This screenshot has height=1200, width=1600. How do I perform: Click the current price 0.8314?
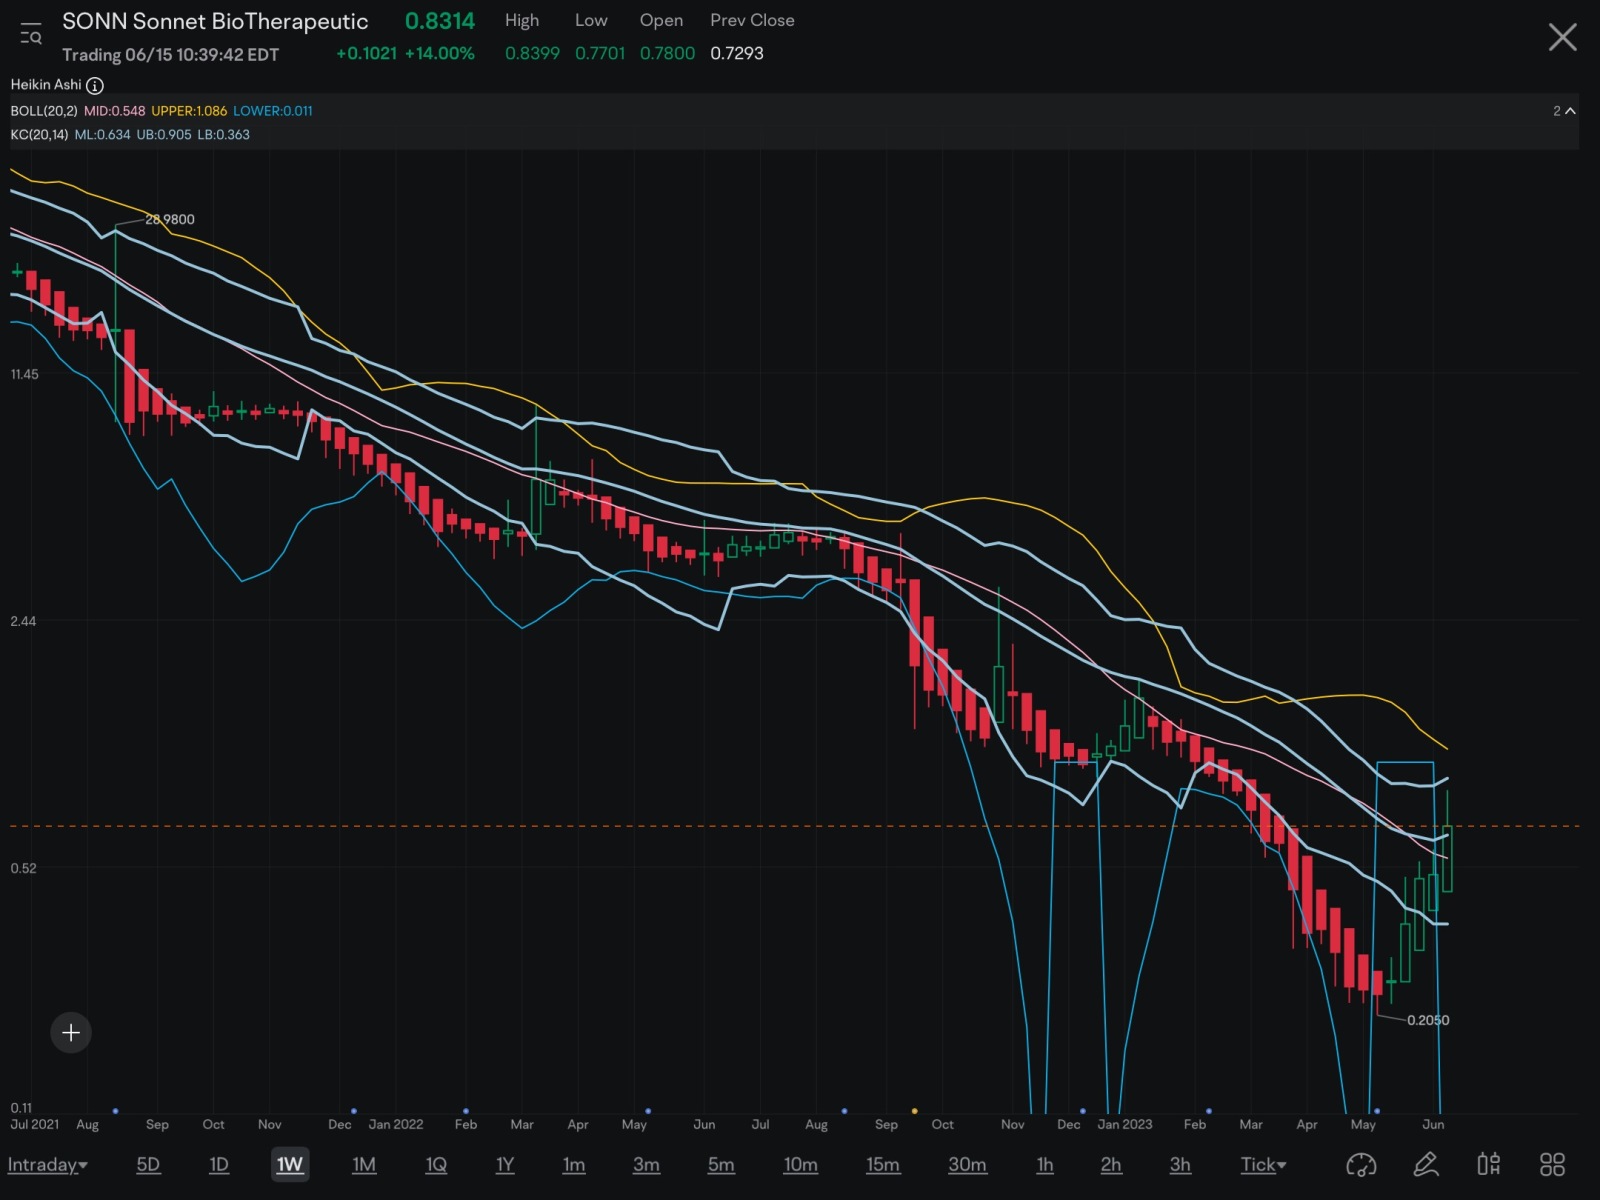(x=440, y=21)
